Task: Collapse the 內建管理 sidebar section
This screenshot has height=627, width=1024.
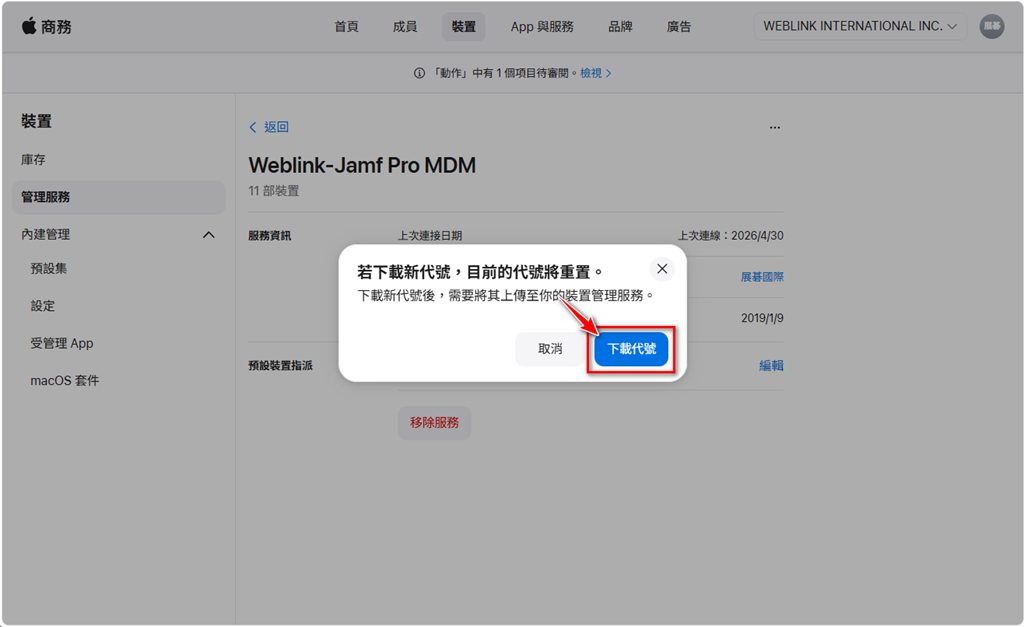Action: (208, 235)
